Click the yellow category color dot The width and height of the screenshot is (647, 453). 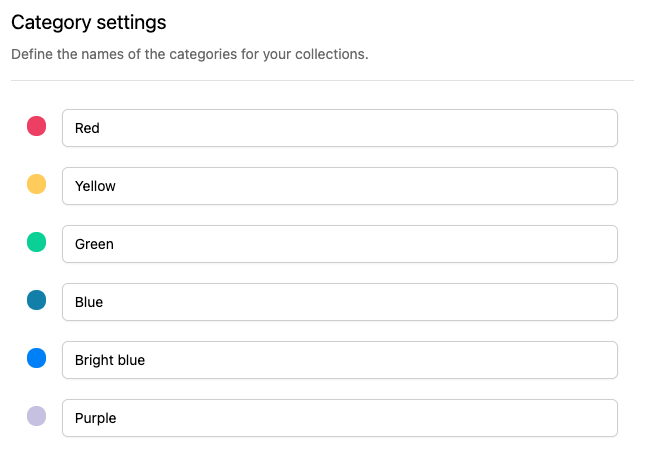[x=36, y=184]
